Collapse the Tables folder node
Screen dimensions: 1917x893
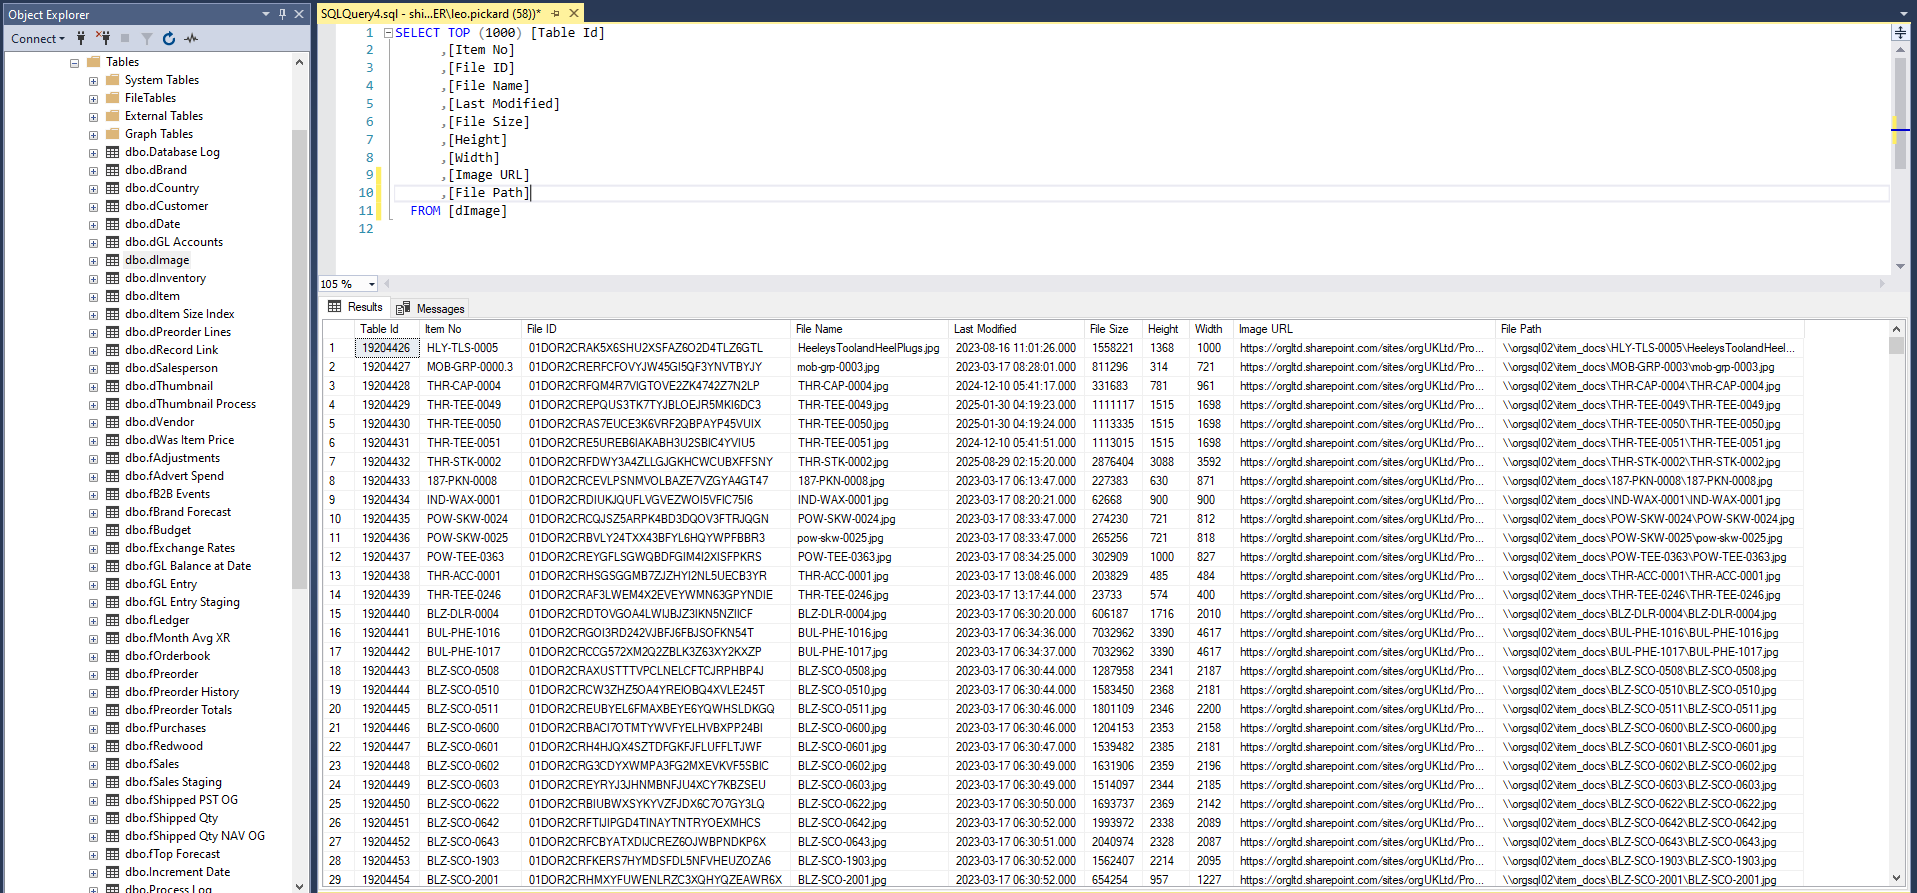[75, 62]
